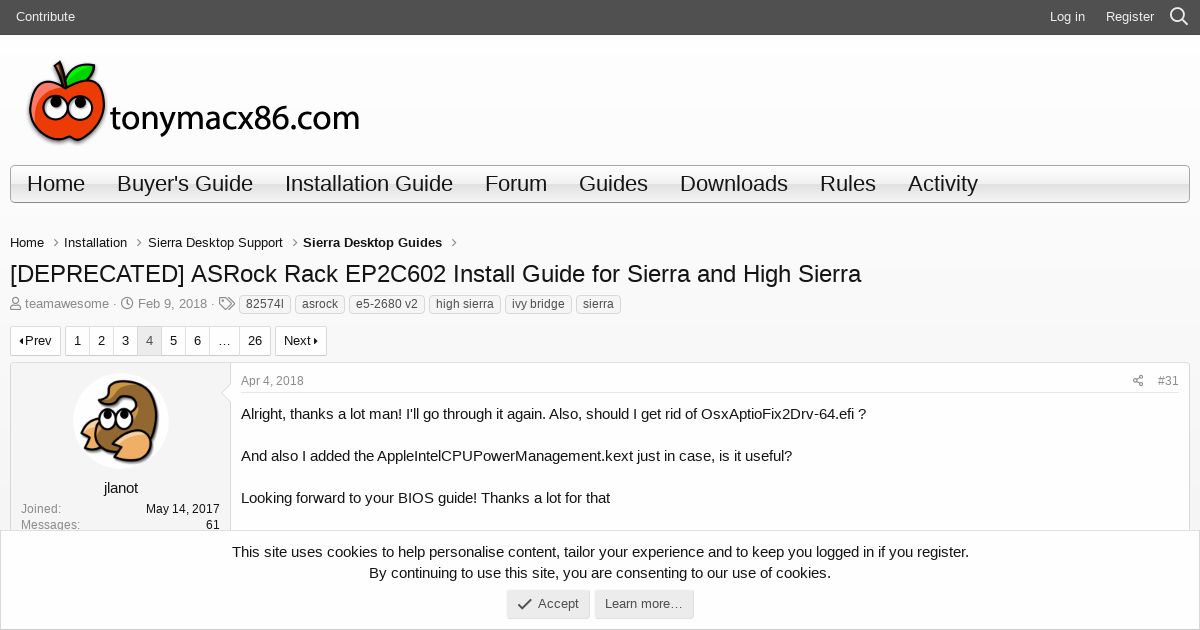Select current page 4
Screen dimensions: 1200x630
point(149,341)
